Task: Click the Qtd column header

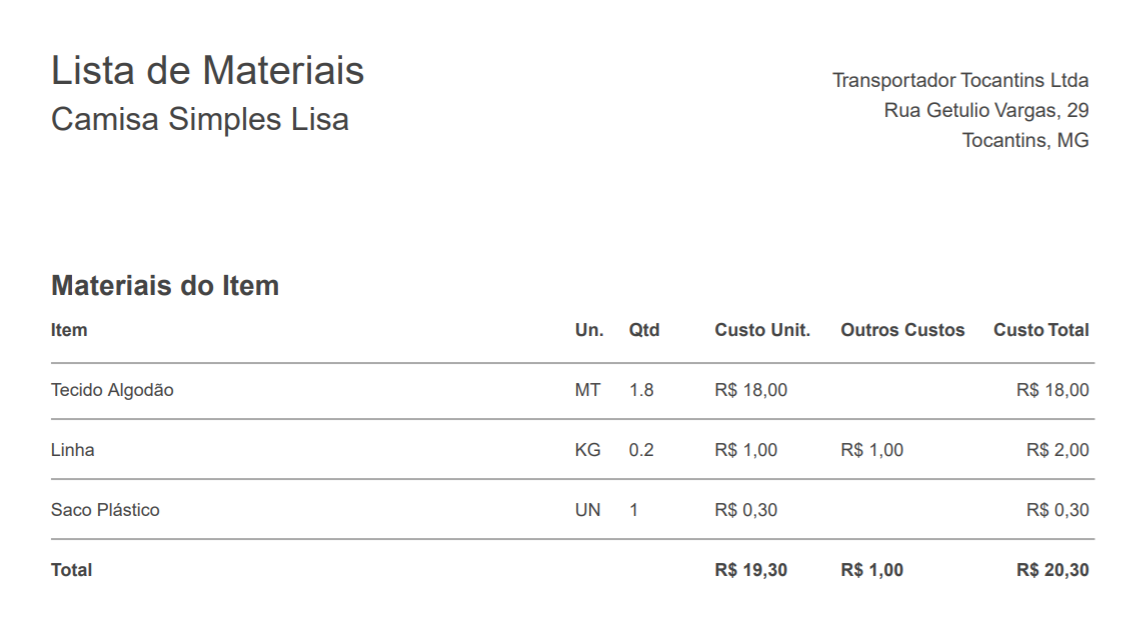Action: tap(644, 330)
